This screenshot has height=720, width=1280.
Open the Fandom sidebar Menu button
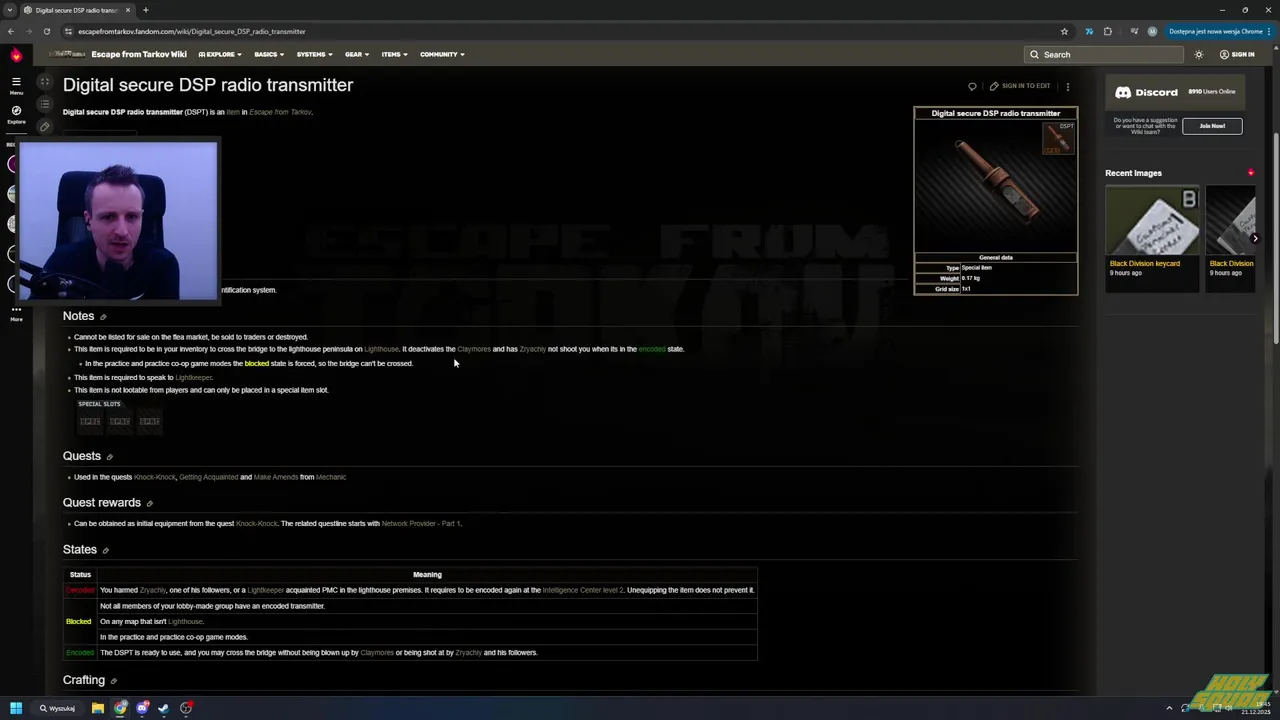point(16,85)
